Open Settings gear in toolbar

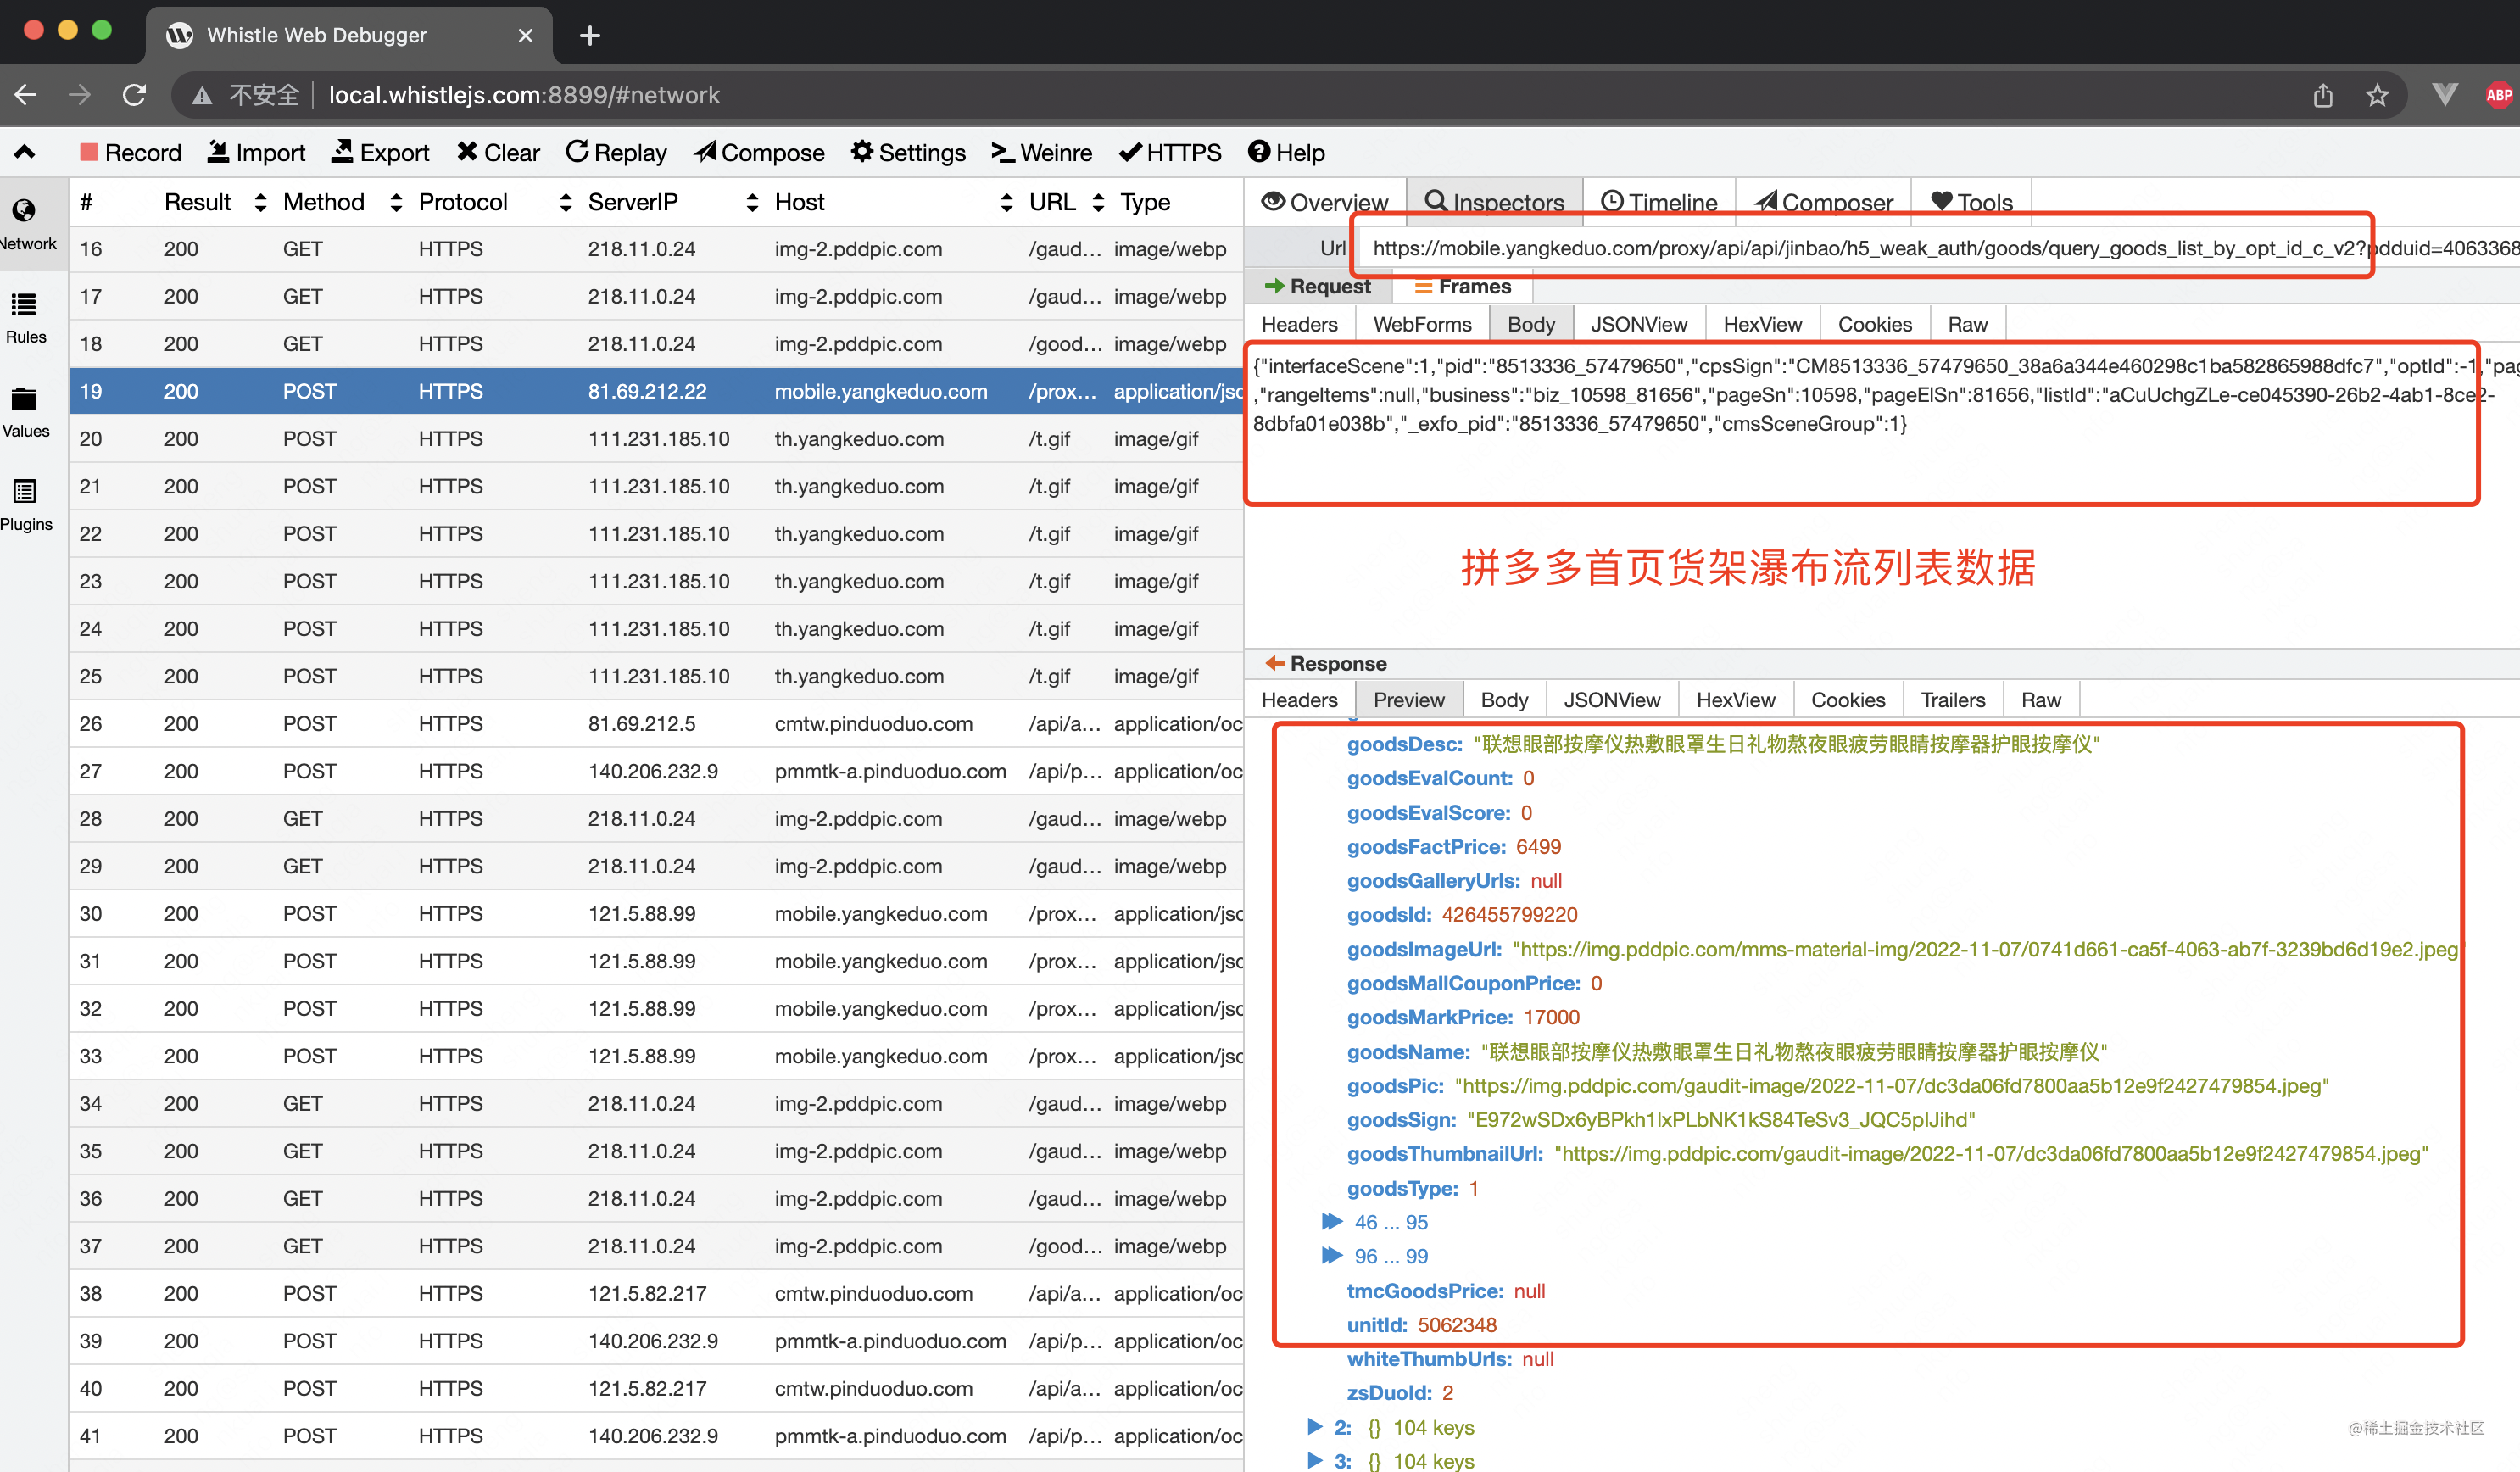coord(908,153)
